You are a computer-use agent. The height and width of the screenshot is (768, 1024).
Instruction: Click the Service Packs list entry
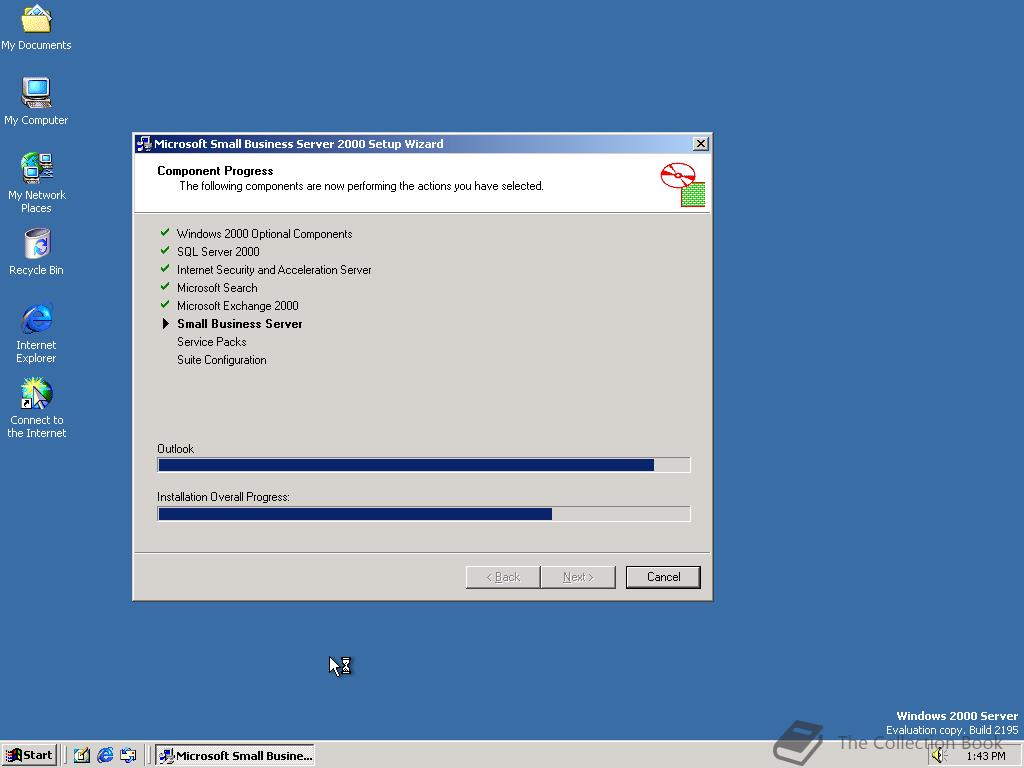(x=212, y=342)
